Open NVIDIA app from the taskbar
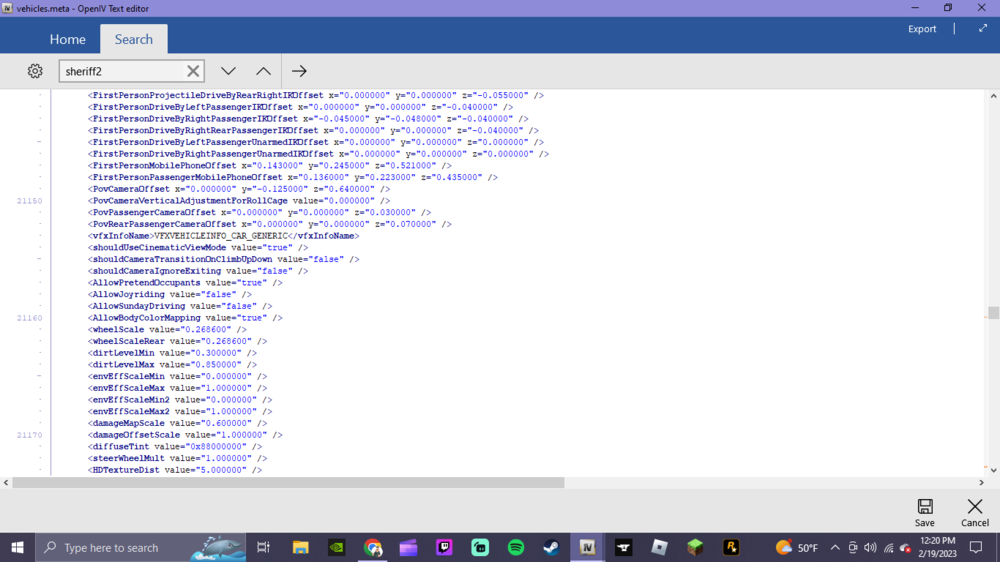The width and height of the screenshot is (1000, 562). point(337,547)
